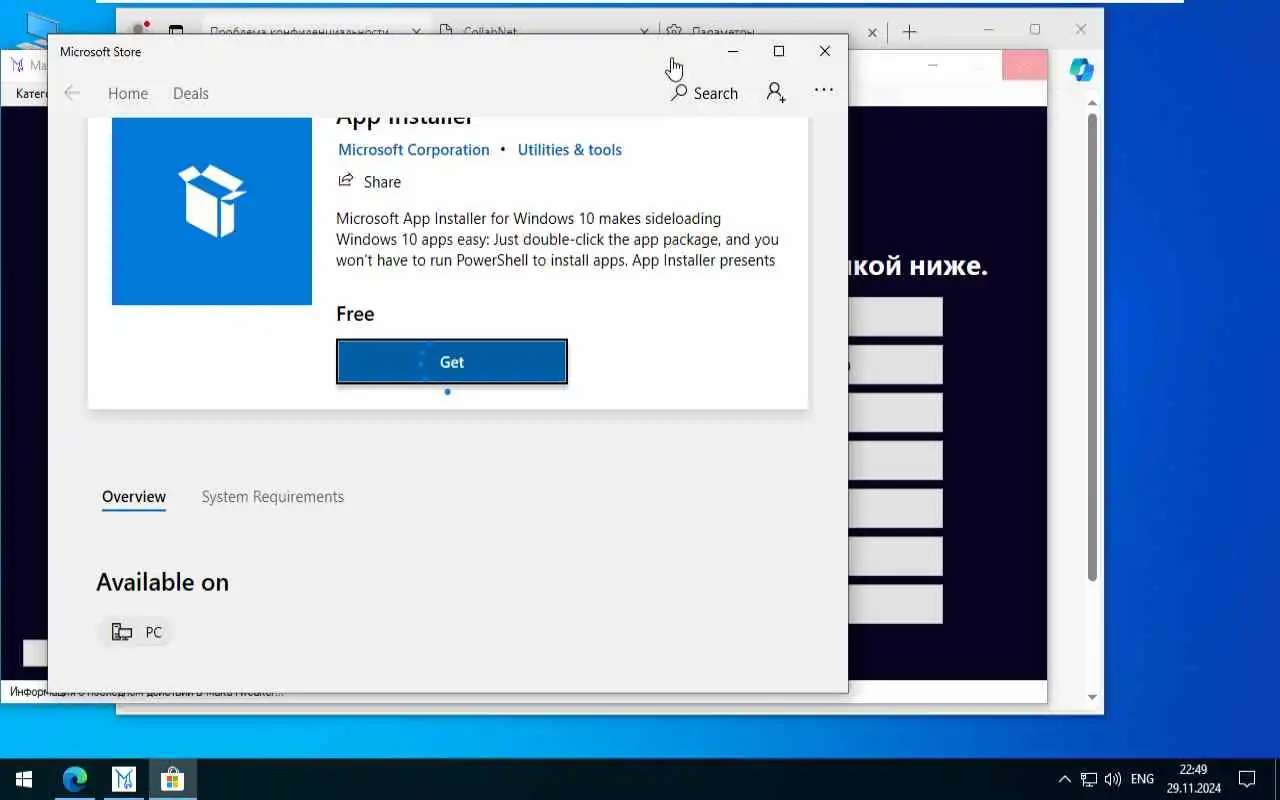Click the scroll-down arrow in Edge window
The height and width of the screenshot is (800, 1280).
tap(1092, 696)
